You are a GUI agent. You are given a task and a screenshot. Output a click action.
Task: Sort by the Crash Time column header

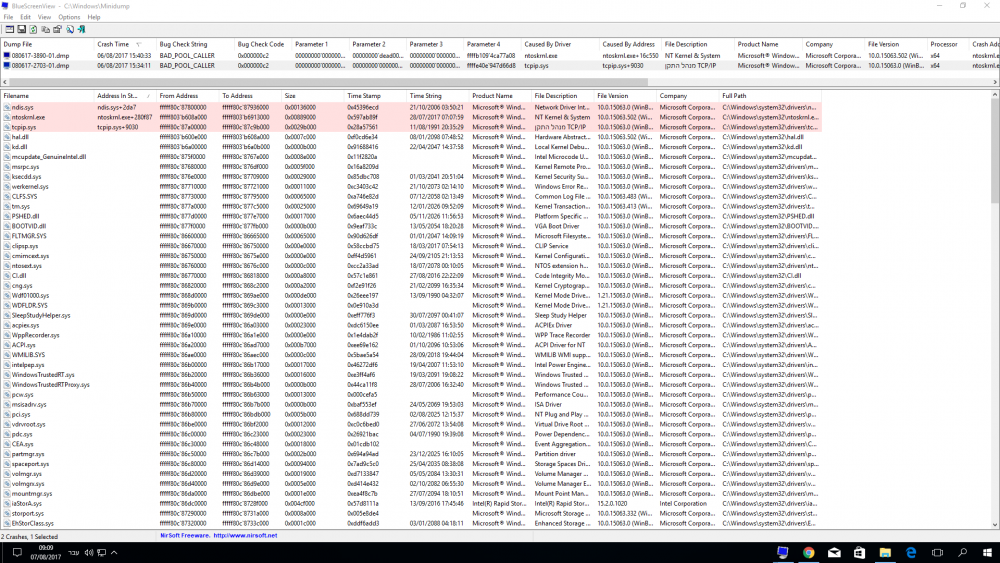point(125,45)
